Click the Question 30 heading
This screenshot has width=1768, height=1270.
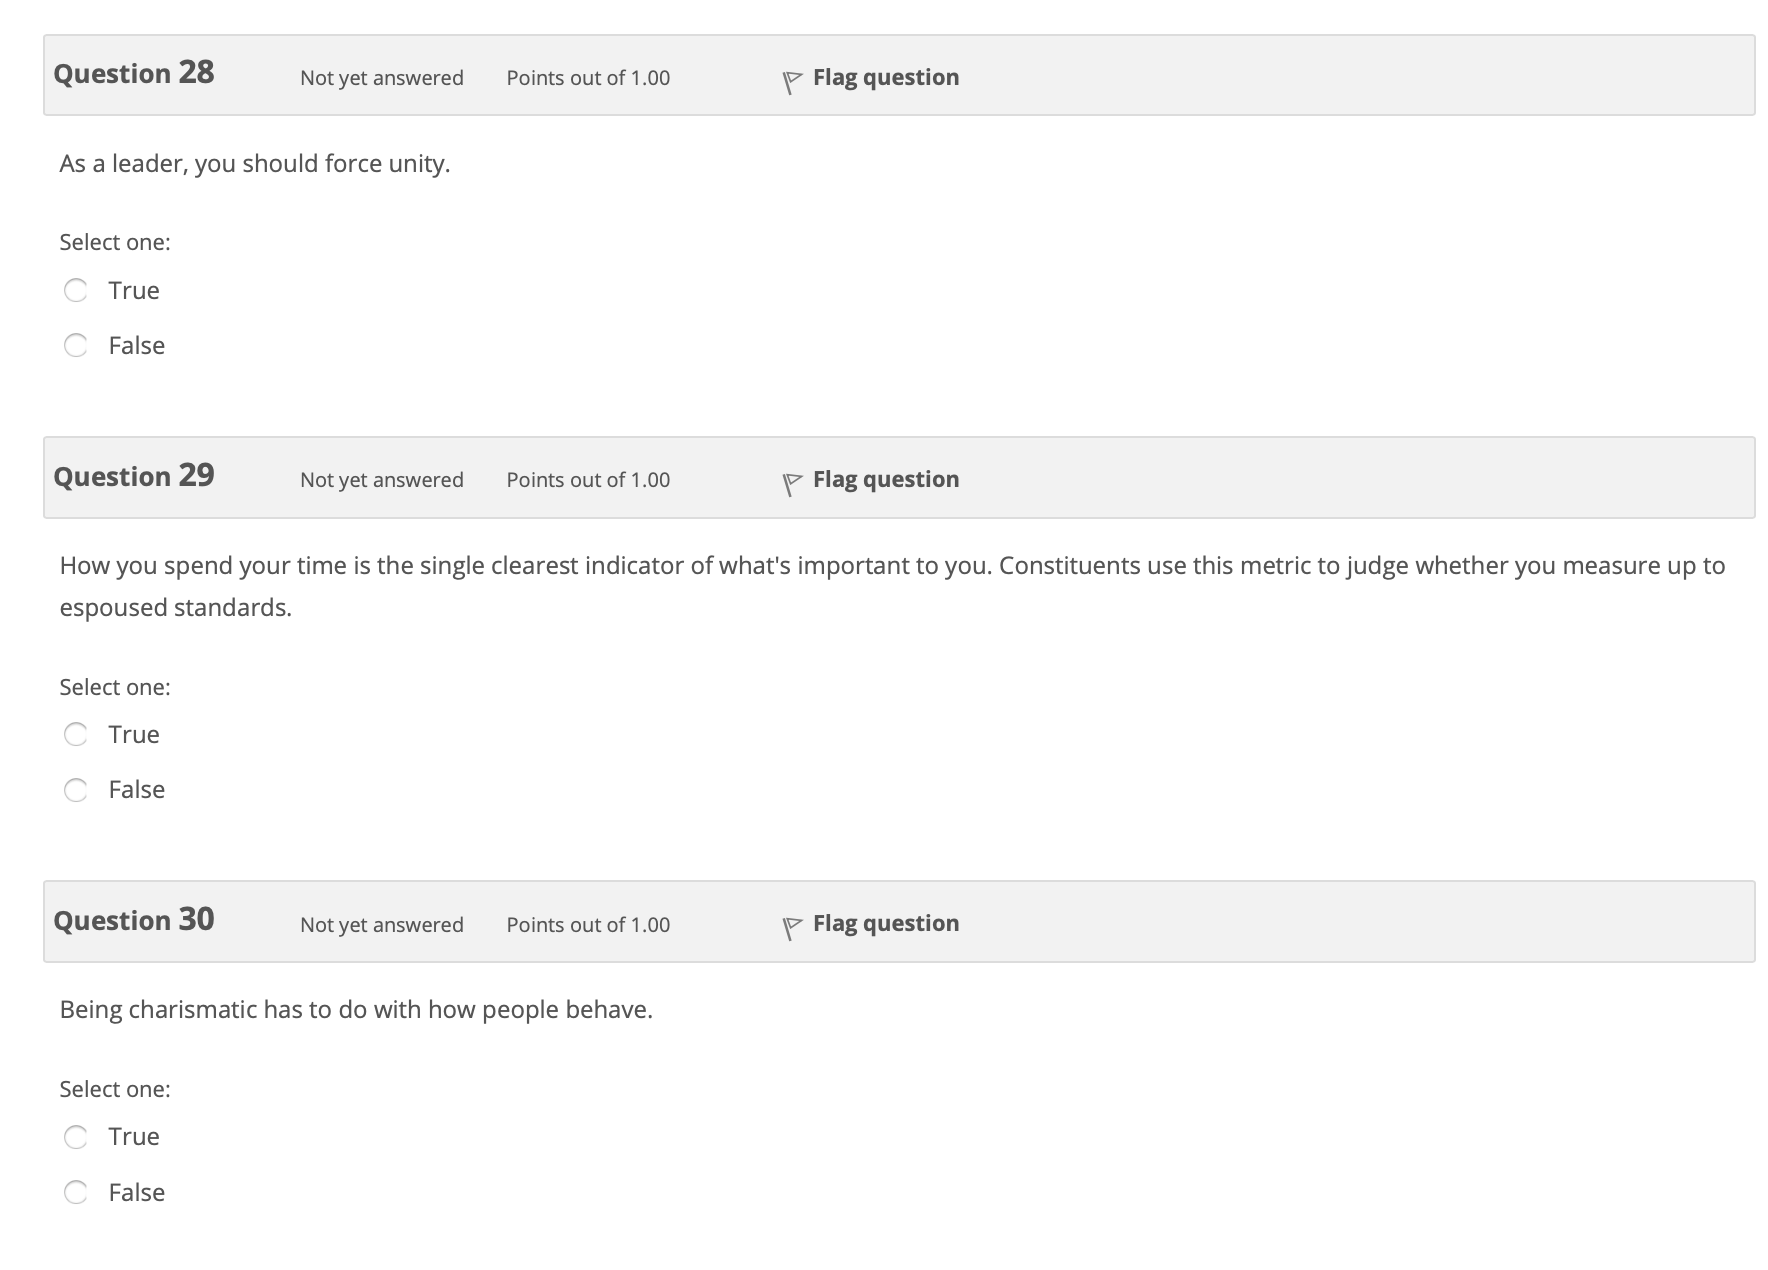134,919
